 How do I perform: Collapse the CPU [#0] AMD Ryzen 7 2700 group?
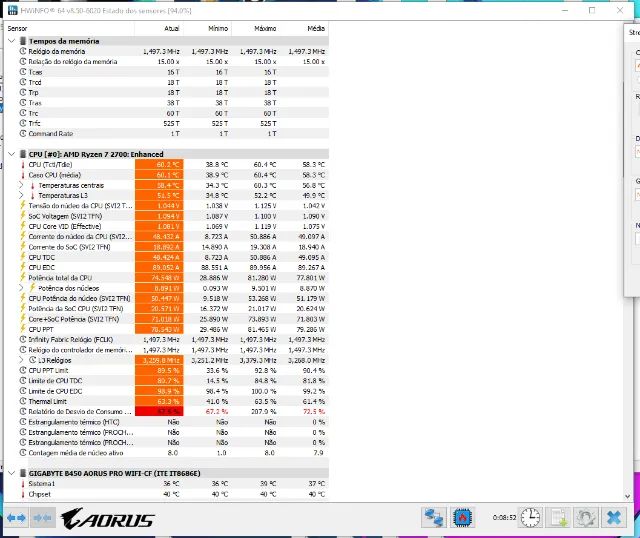click(x=11, y=154)
